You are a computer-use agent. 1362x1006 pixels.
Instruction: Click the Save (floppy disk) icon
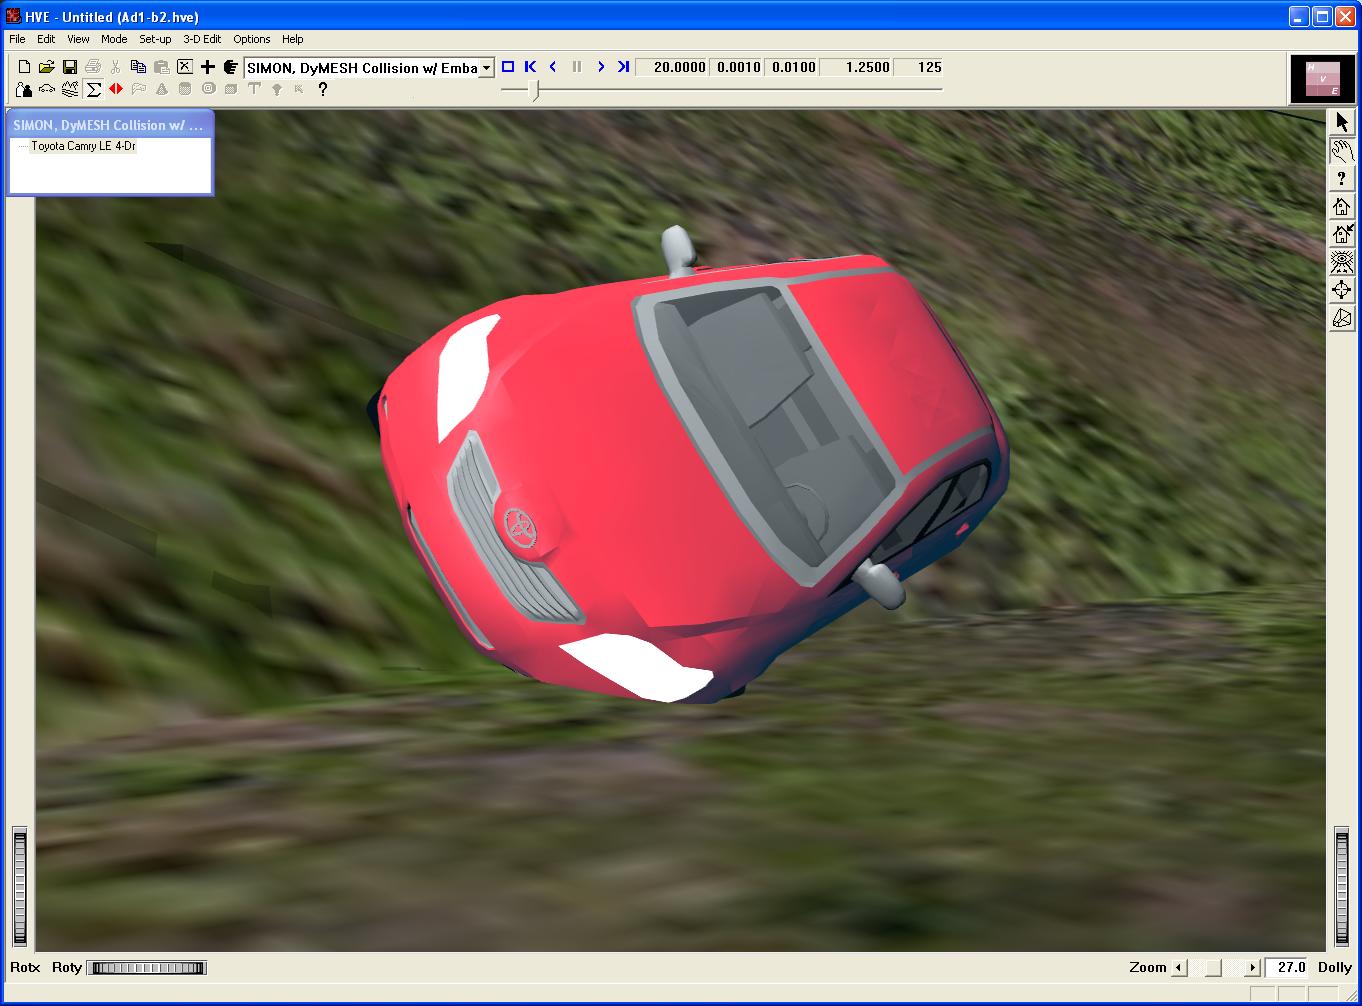69,67
